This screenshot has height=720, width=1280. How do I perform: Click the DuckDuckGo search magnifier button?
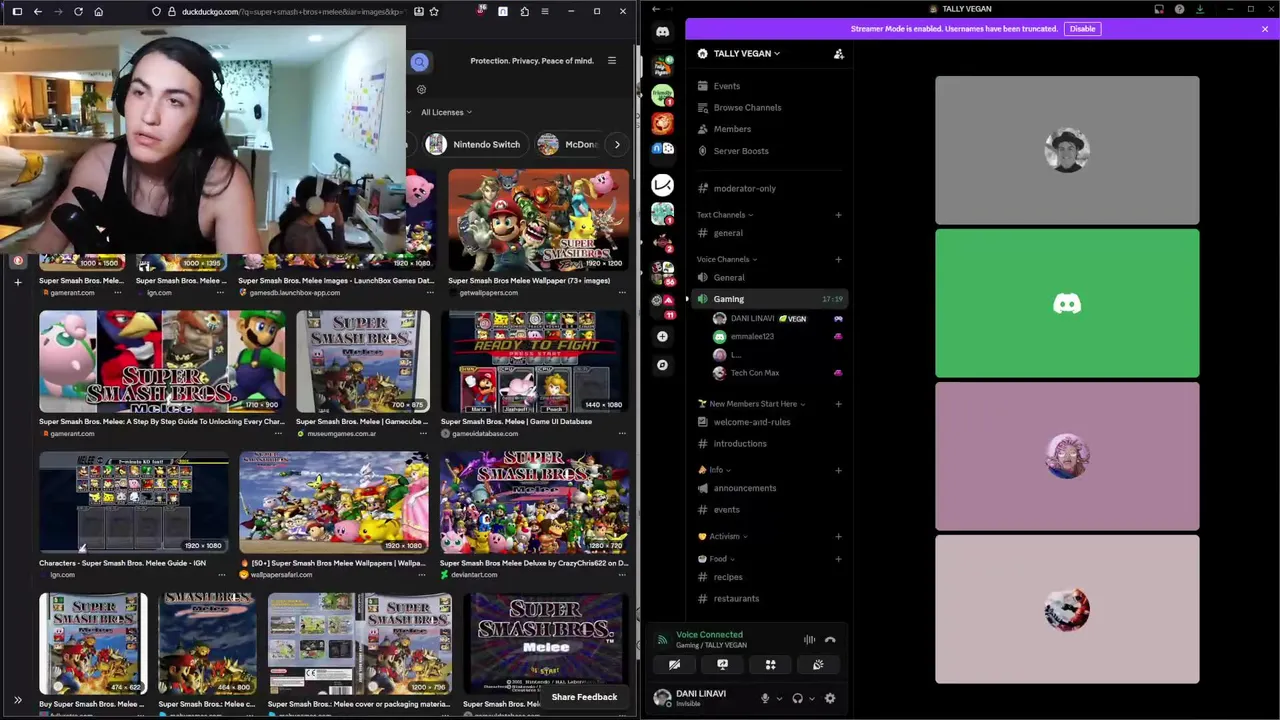point(419,62)
